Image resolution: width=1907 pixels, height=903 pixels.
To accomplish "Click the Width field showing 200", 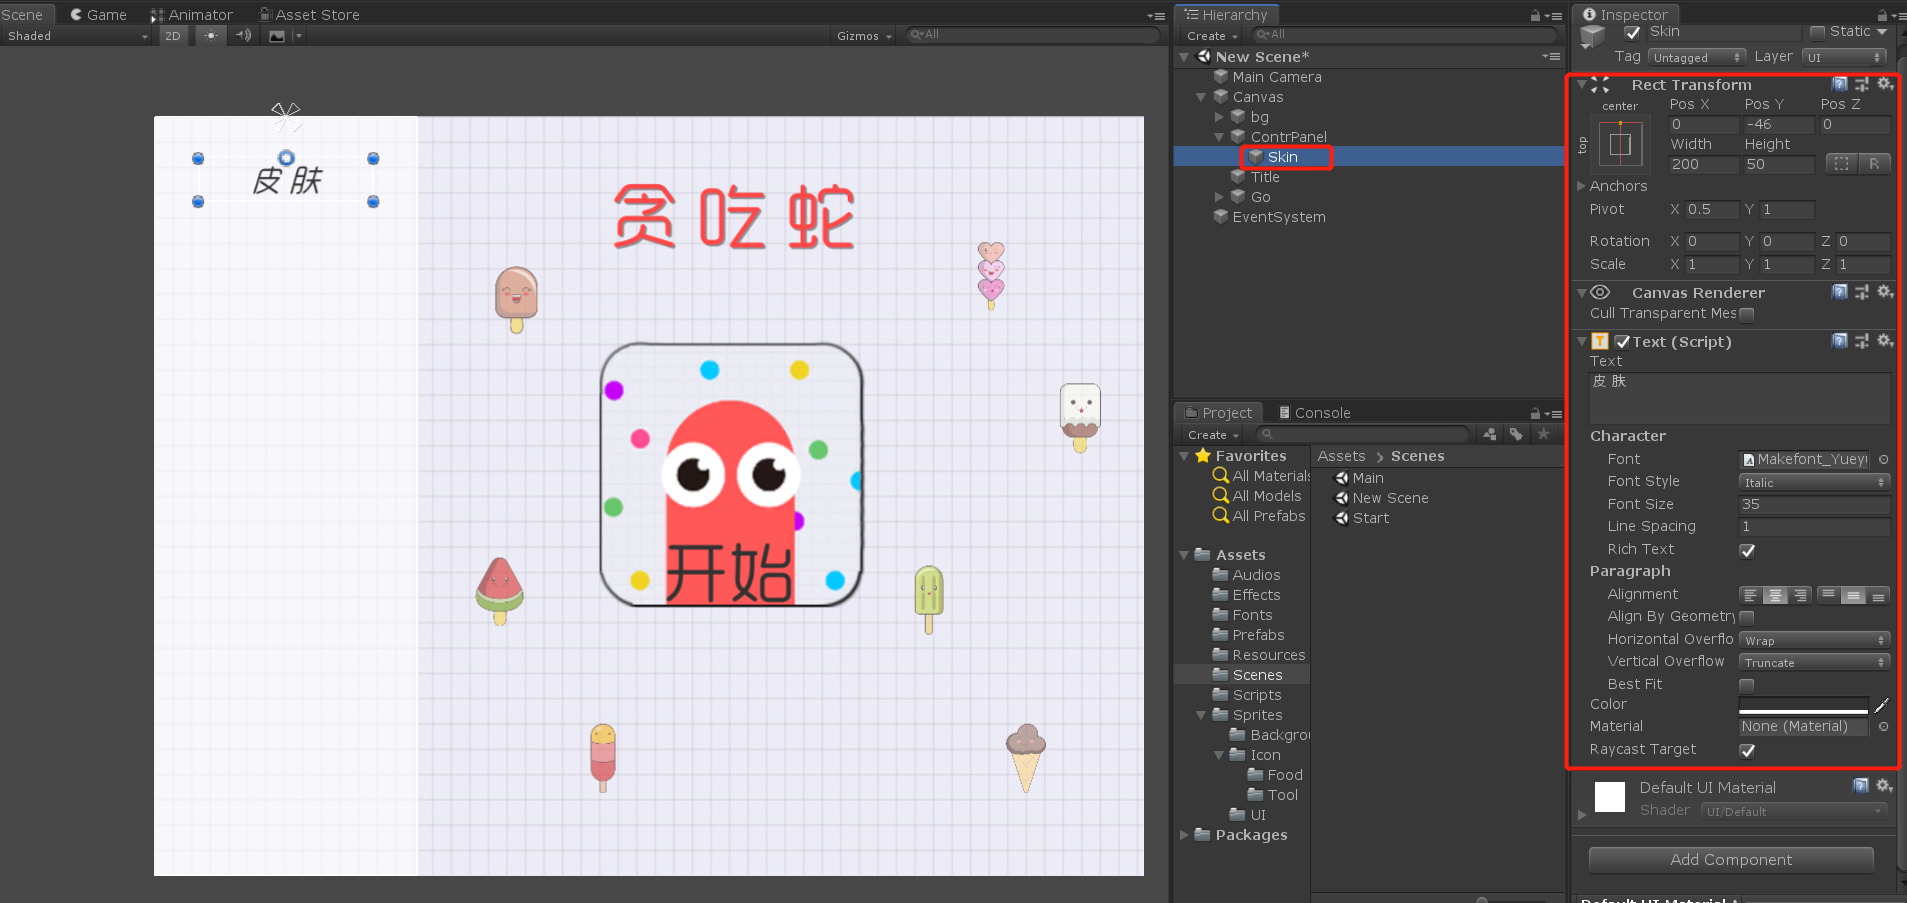I will (1703, 165).
